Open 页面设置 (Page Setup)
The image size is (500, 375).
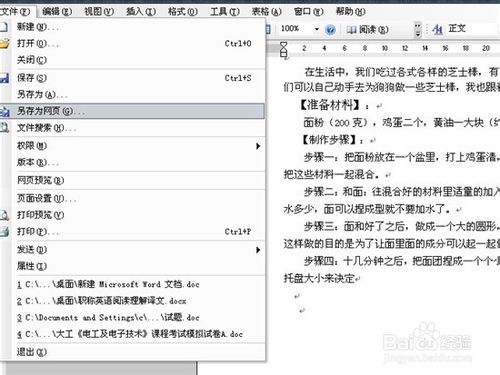coord(133,198)
